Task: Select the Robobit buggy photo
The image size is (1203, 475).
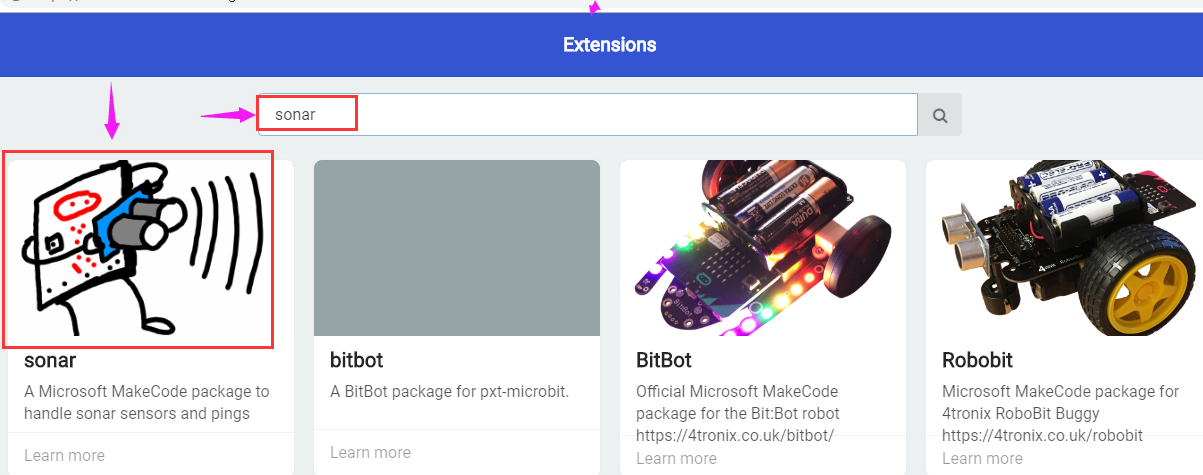Action: point(1066,248)
